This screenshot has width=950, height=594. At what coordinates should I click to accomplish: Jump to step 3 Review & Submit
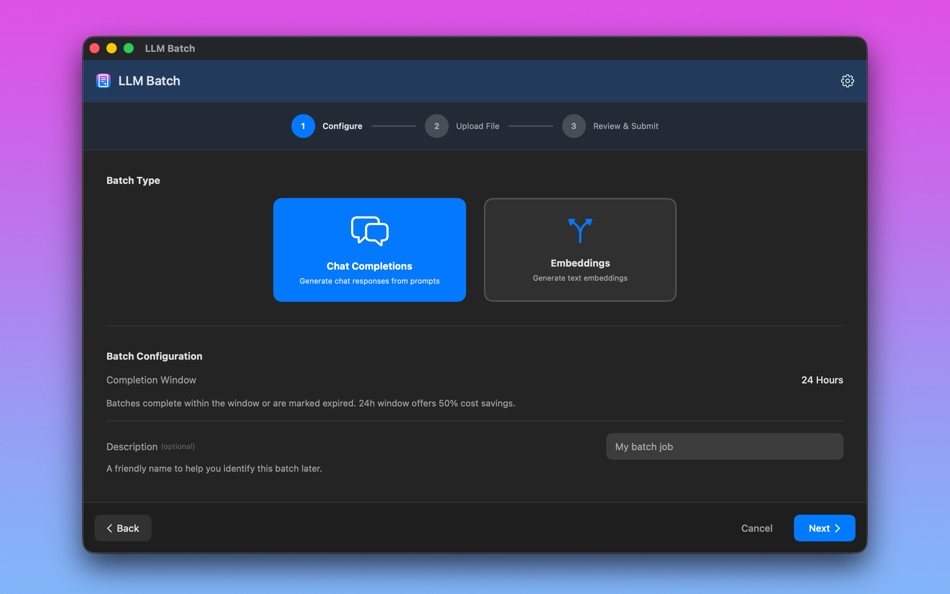click(610, 126)
